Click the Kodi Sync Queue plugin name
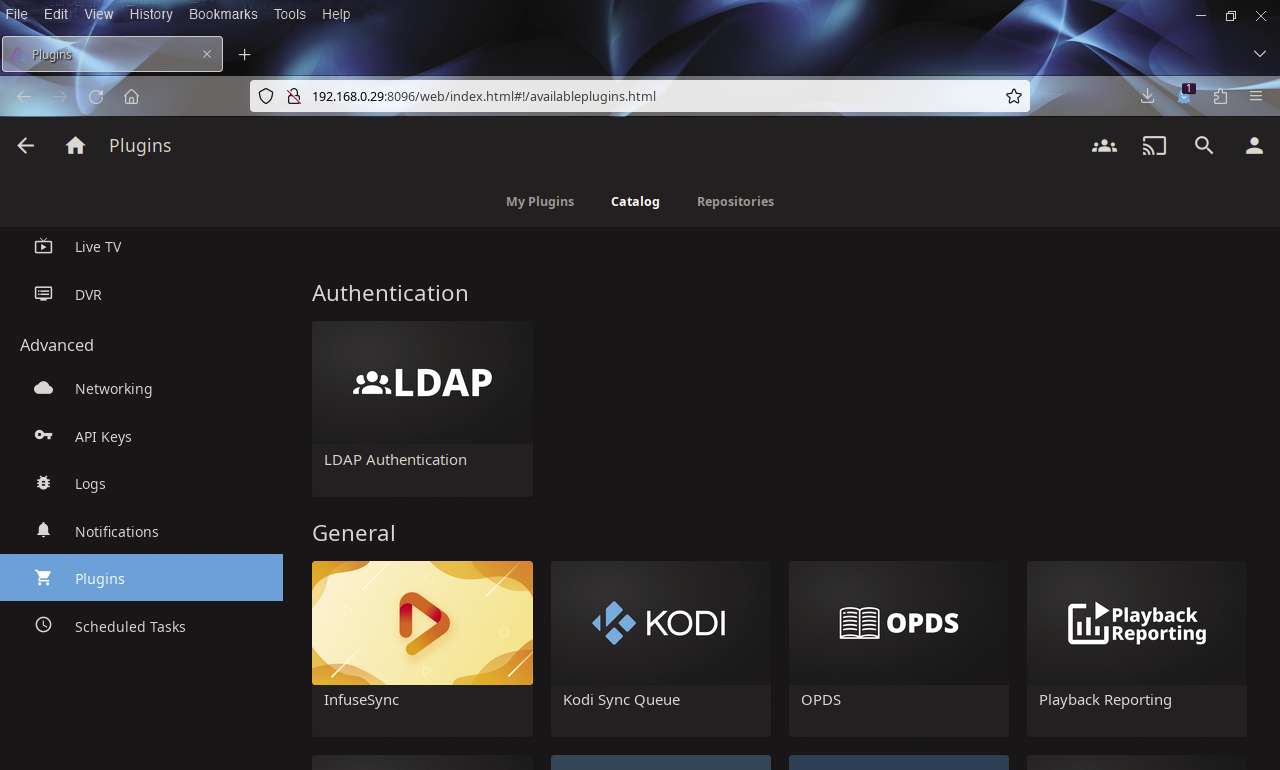 tap(621, 700)
